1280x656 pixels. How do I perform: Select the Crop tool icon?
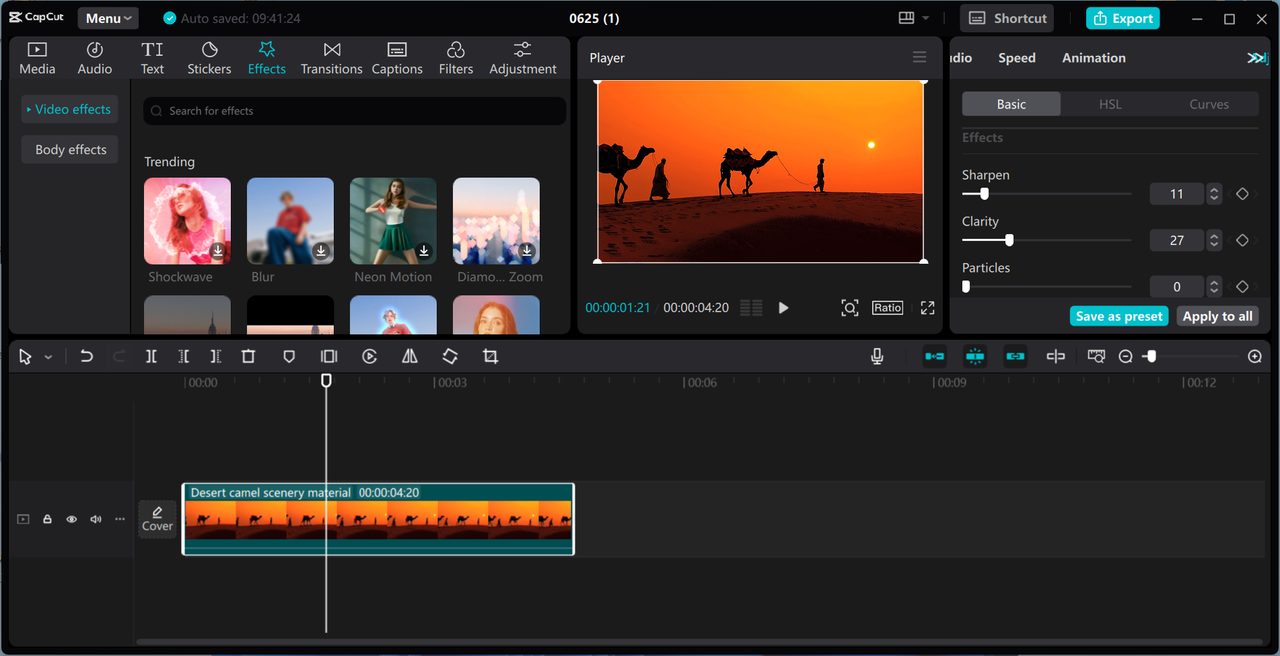coord(490,356)
